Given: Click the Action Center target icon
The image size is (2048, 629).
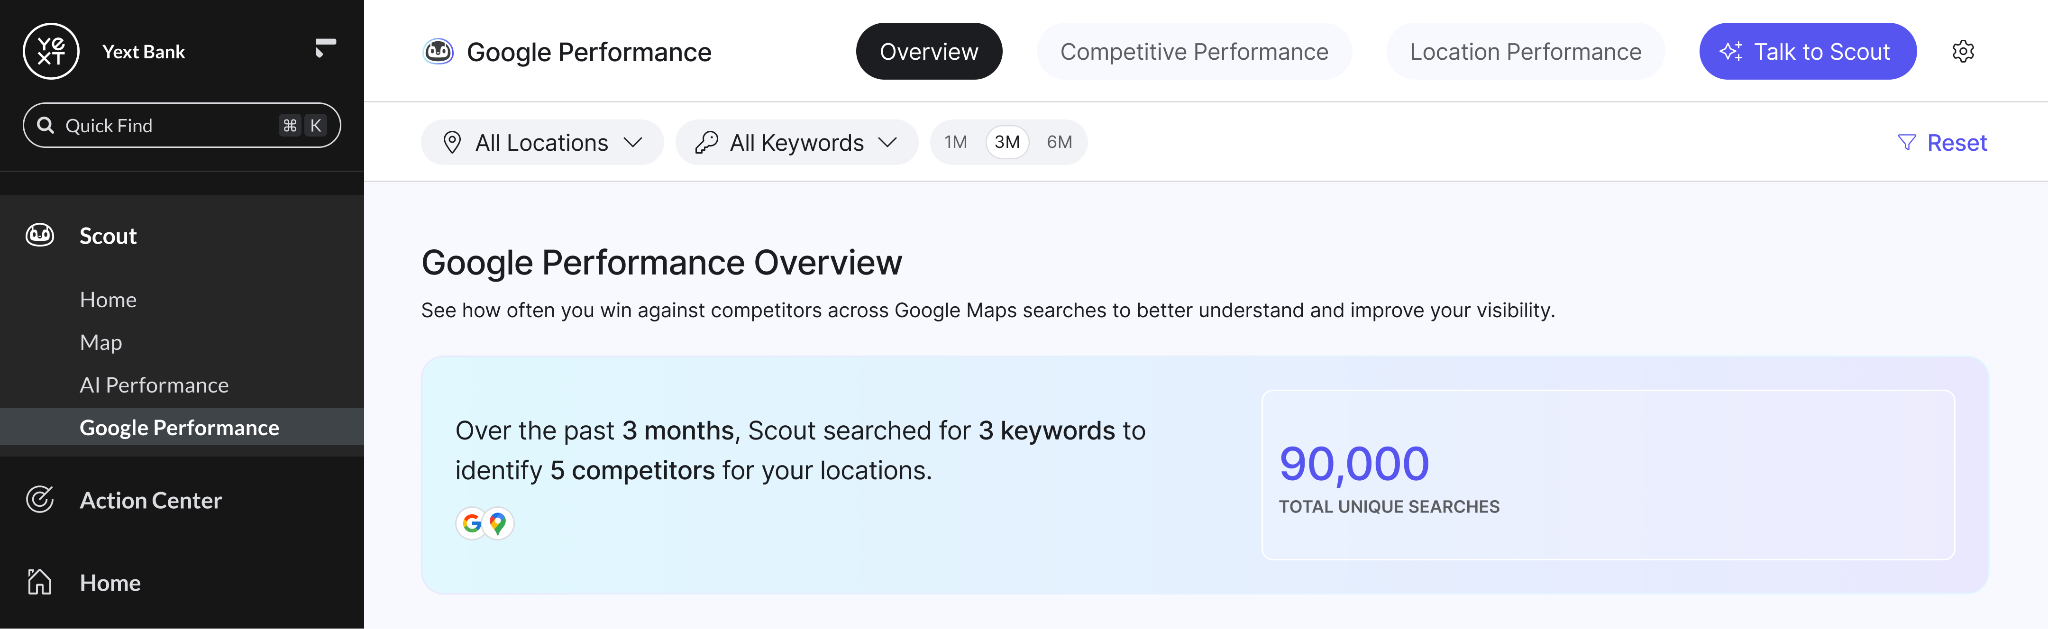Looking at the screenshot, I should tap(40, 499).
